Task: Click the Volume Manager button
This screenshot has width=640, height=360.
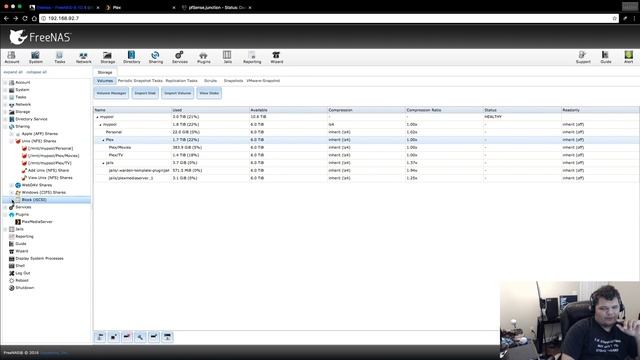Action: (x=111, y=93)
